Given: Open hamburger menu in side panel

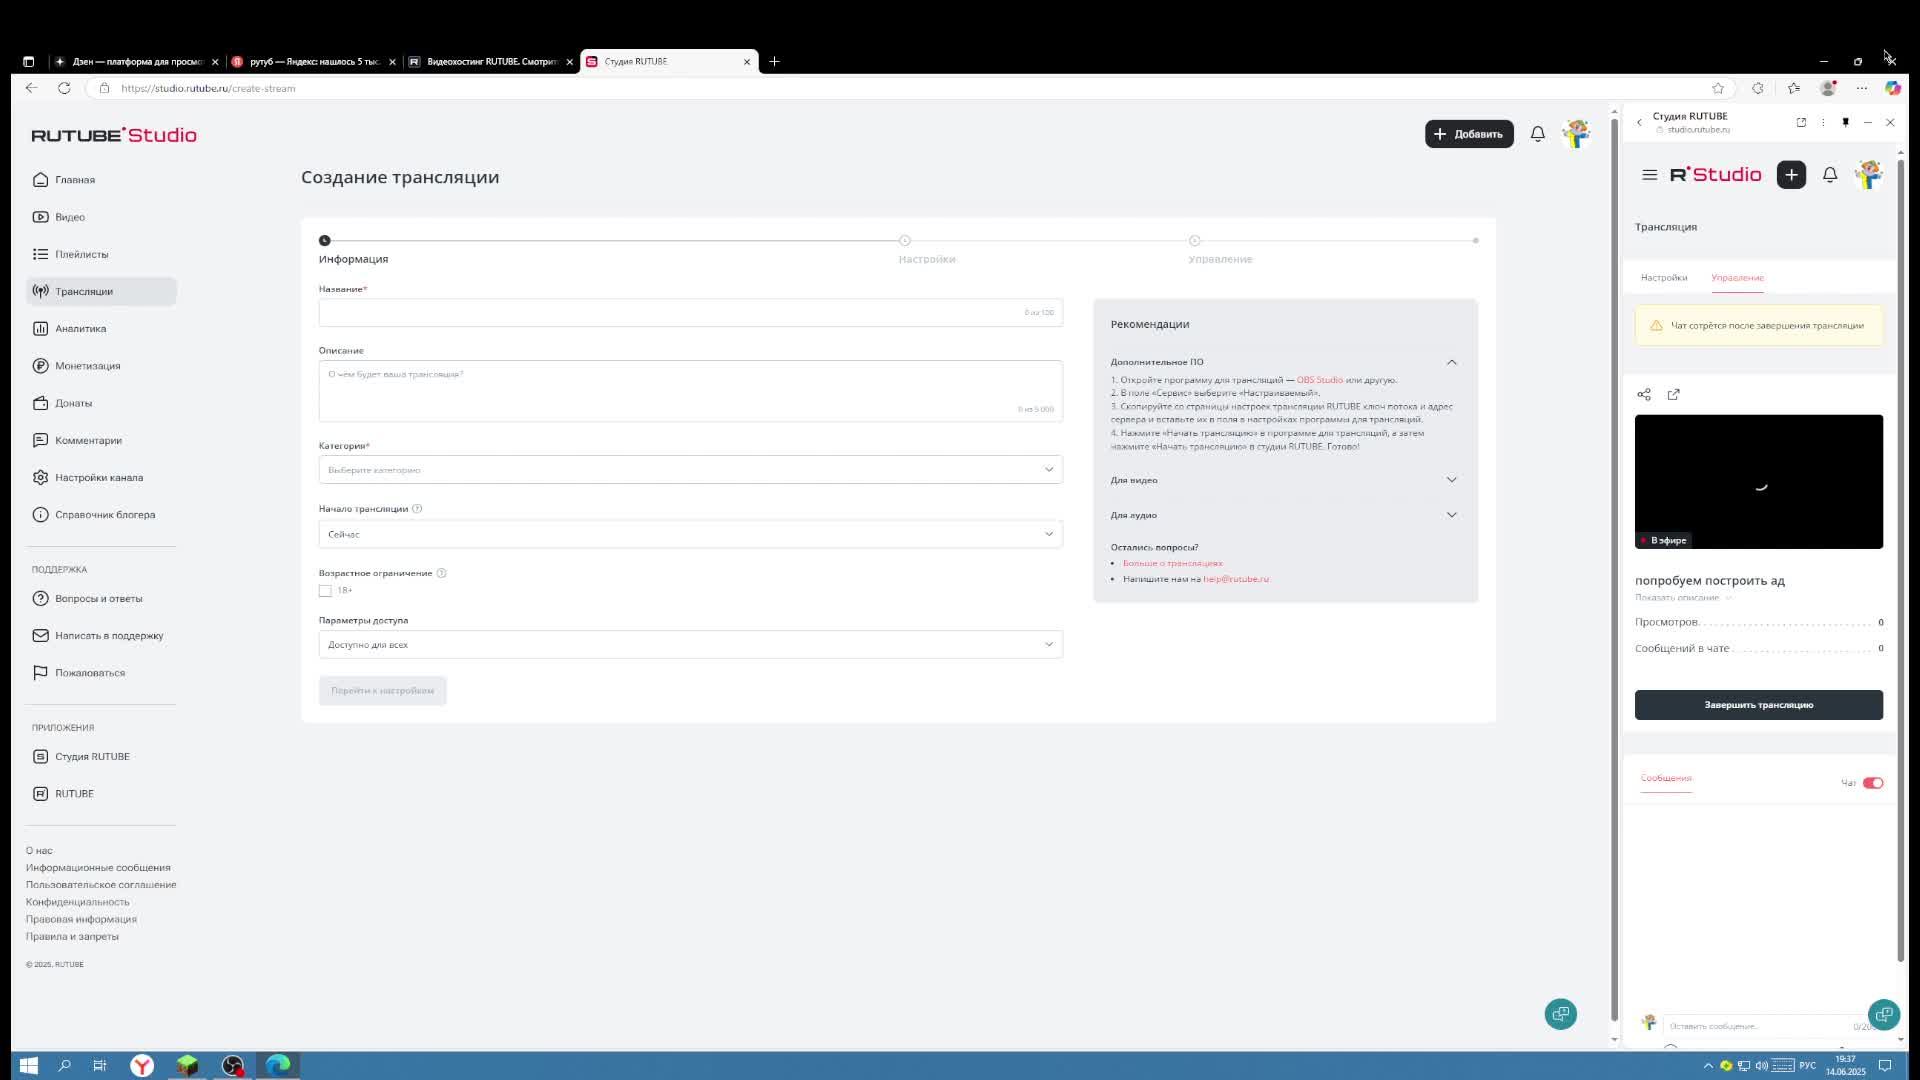Looking at the screenshot, I should (x=1650, y=175).
